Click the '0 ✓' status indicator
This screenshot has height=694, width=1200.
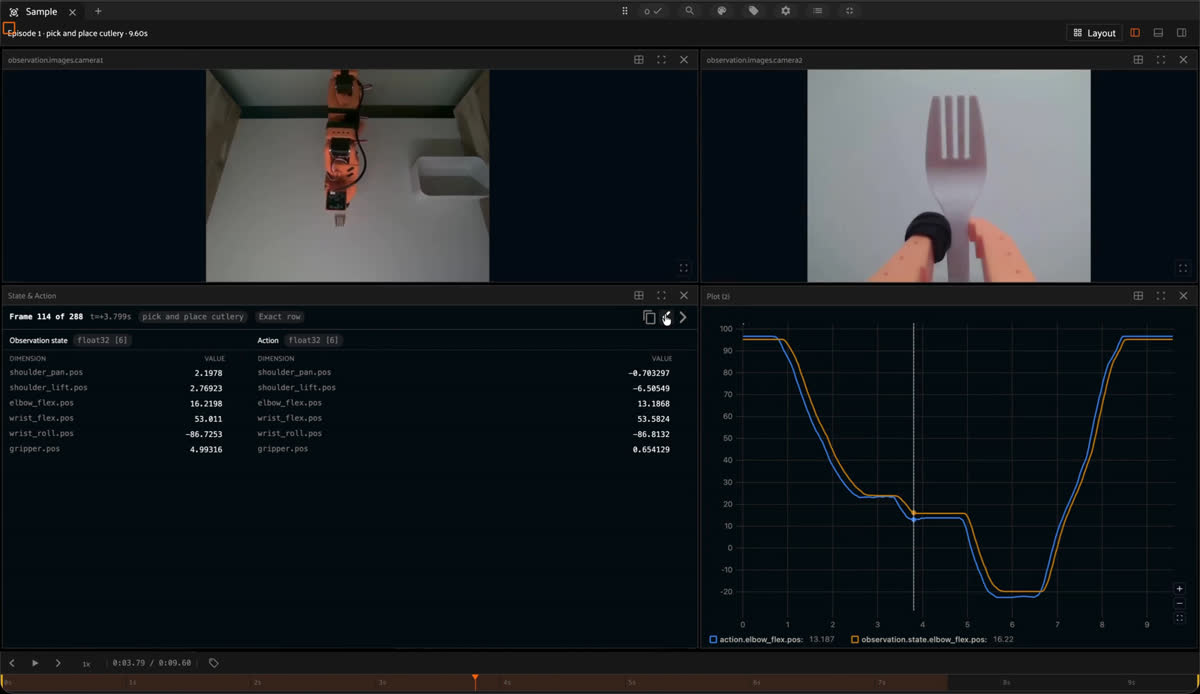pyautogui.click(x=653, y=11)
